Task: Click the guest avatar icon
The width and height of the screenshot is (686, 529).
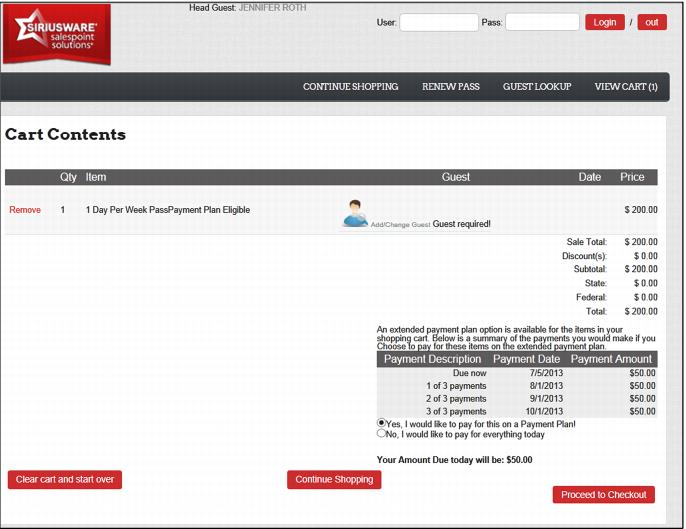Action: pyautogui.click(x=355, y=213)
